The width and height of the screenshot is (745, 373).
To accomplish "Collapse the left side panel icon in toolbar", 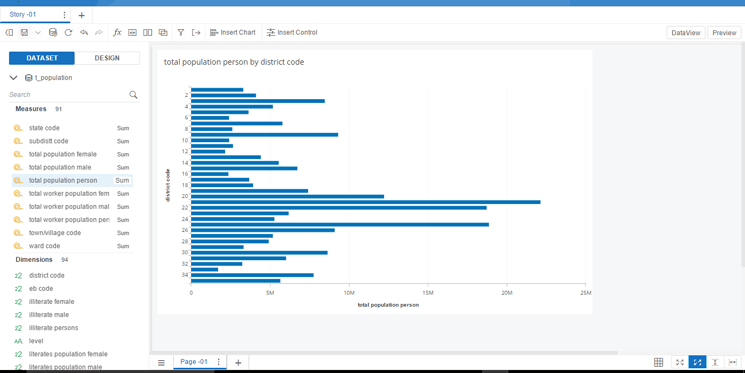I will click(x=9, y=32).
